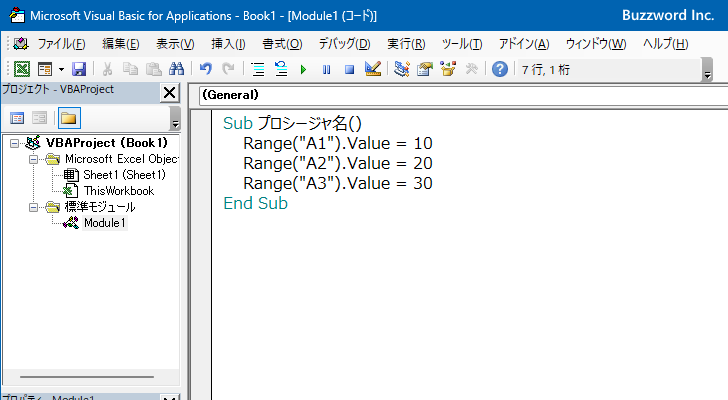
Task: Open the 表示(V) menu
Action: tap(175, 44)
